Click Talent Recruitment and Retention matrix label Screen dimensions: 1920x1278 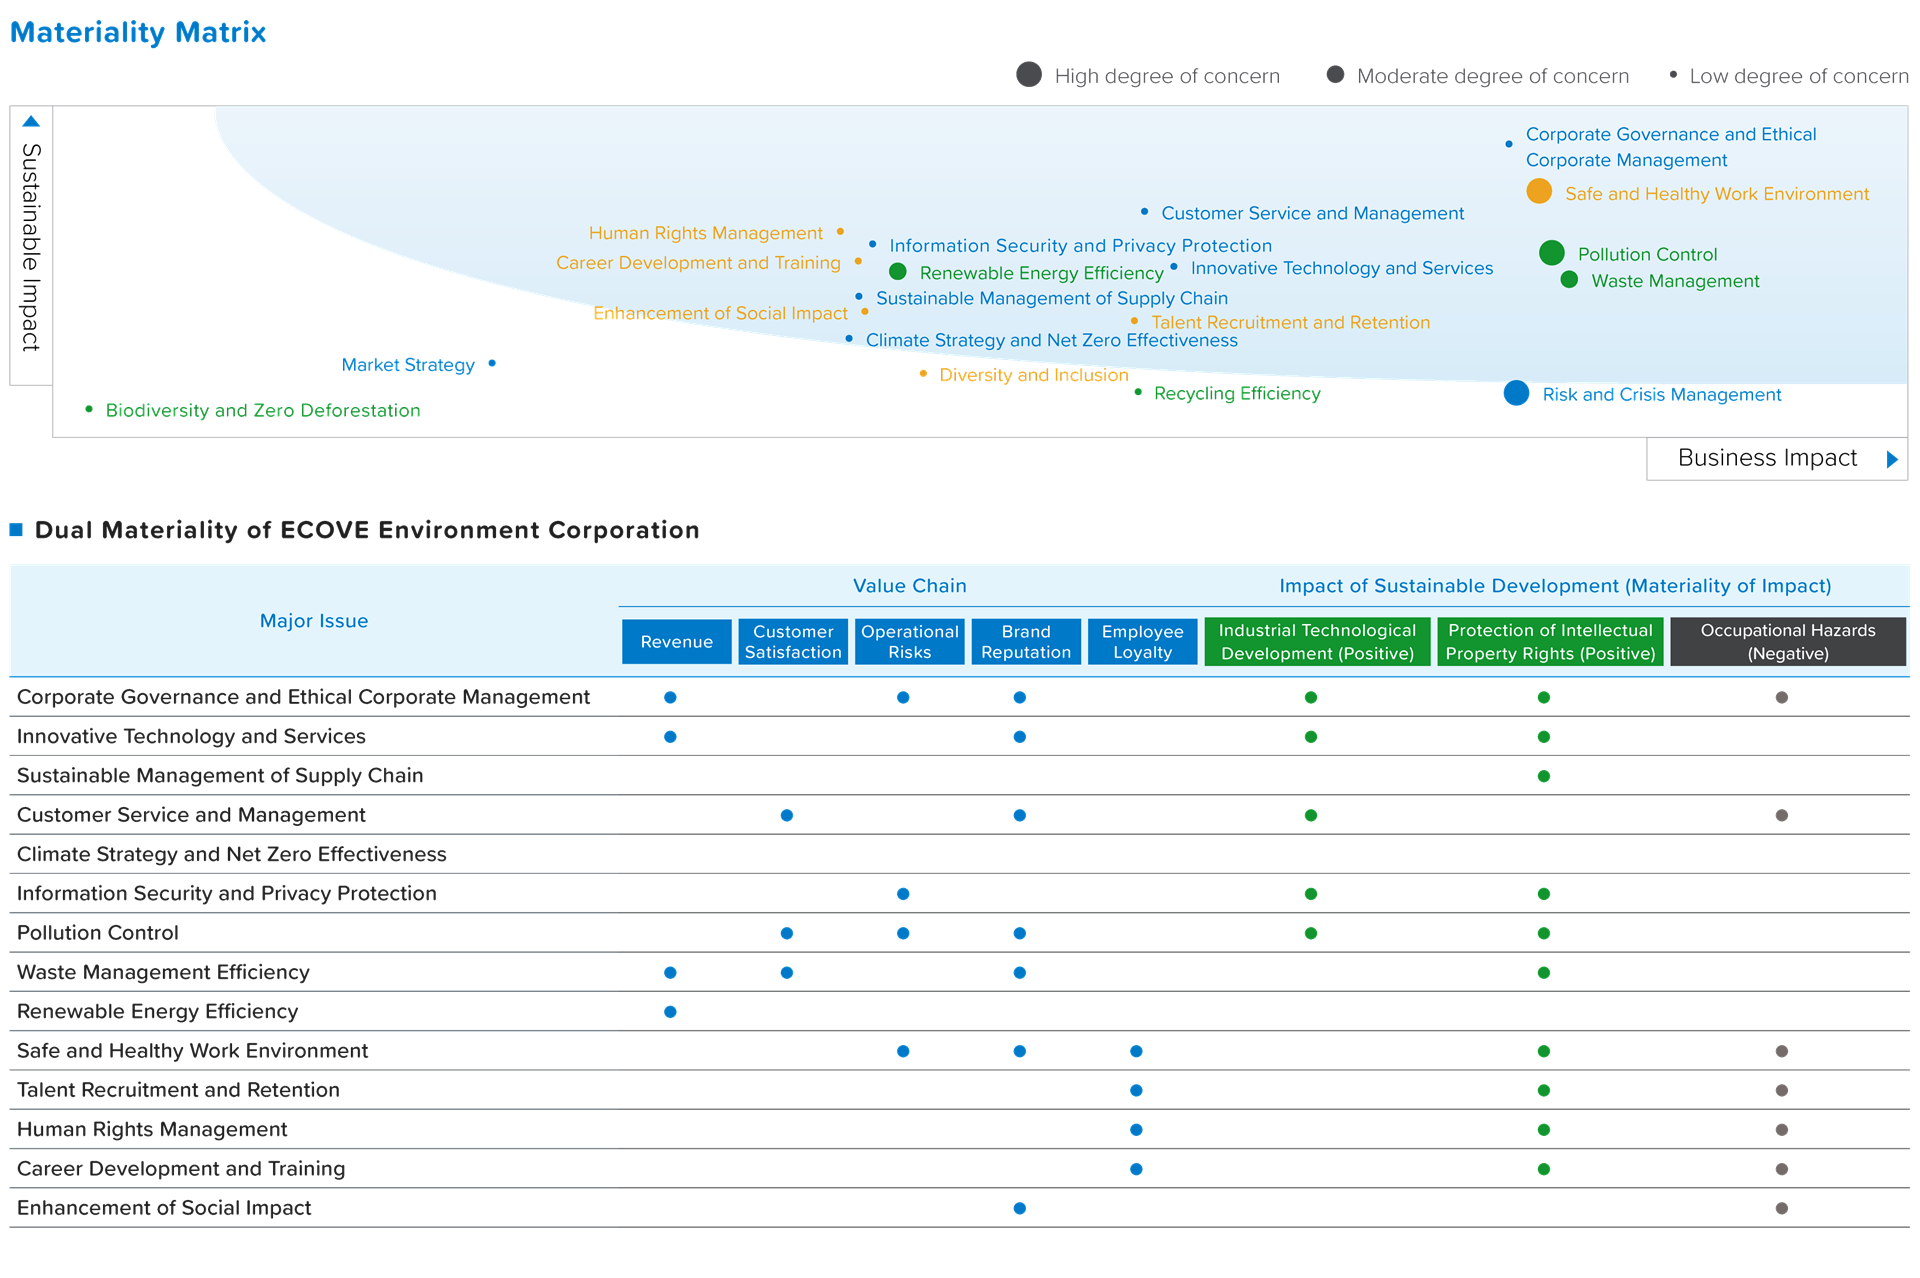[1290, 322]
